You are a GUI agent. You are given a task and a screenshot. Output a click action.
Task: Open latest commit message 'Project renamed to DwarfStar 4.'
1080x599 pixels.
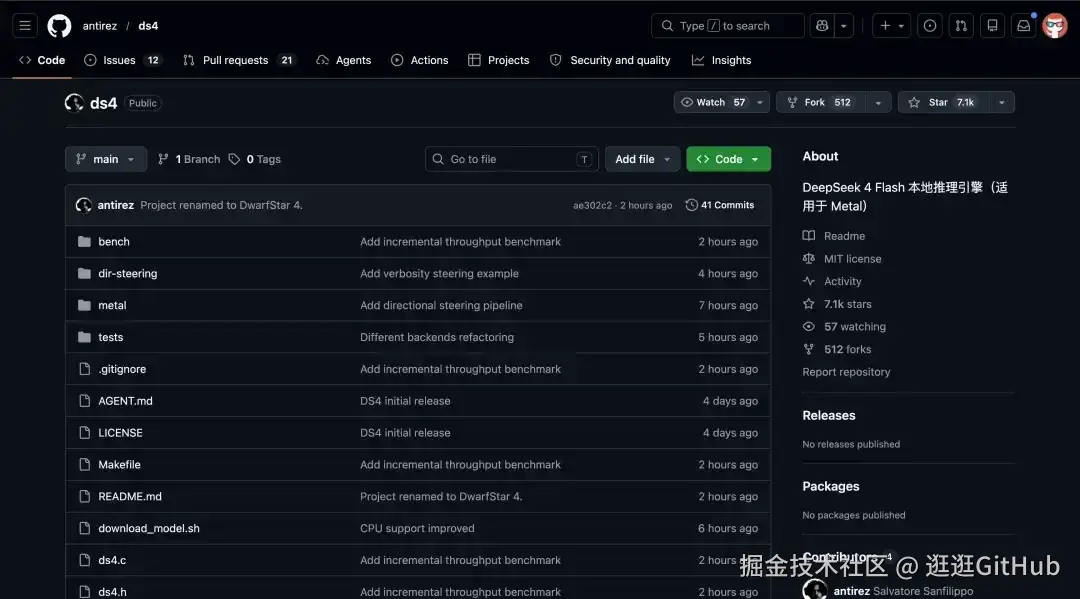(221, 205)
